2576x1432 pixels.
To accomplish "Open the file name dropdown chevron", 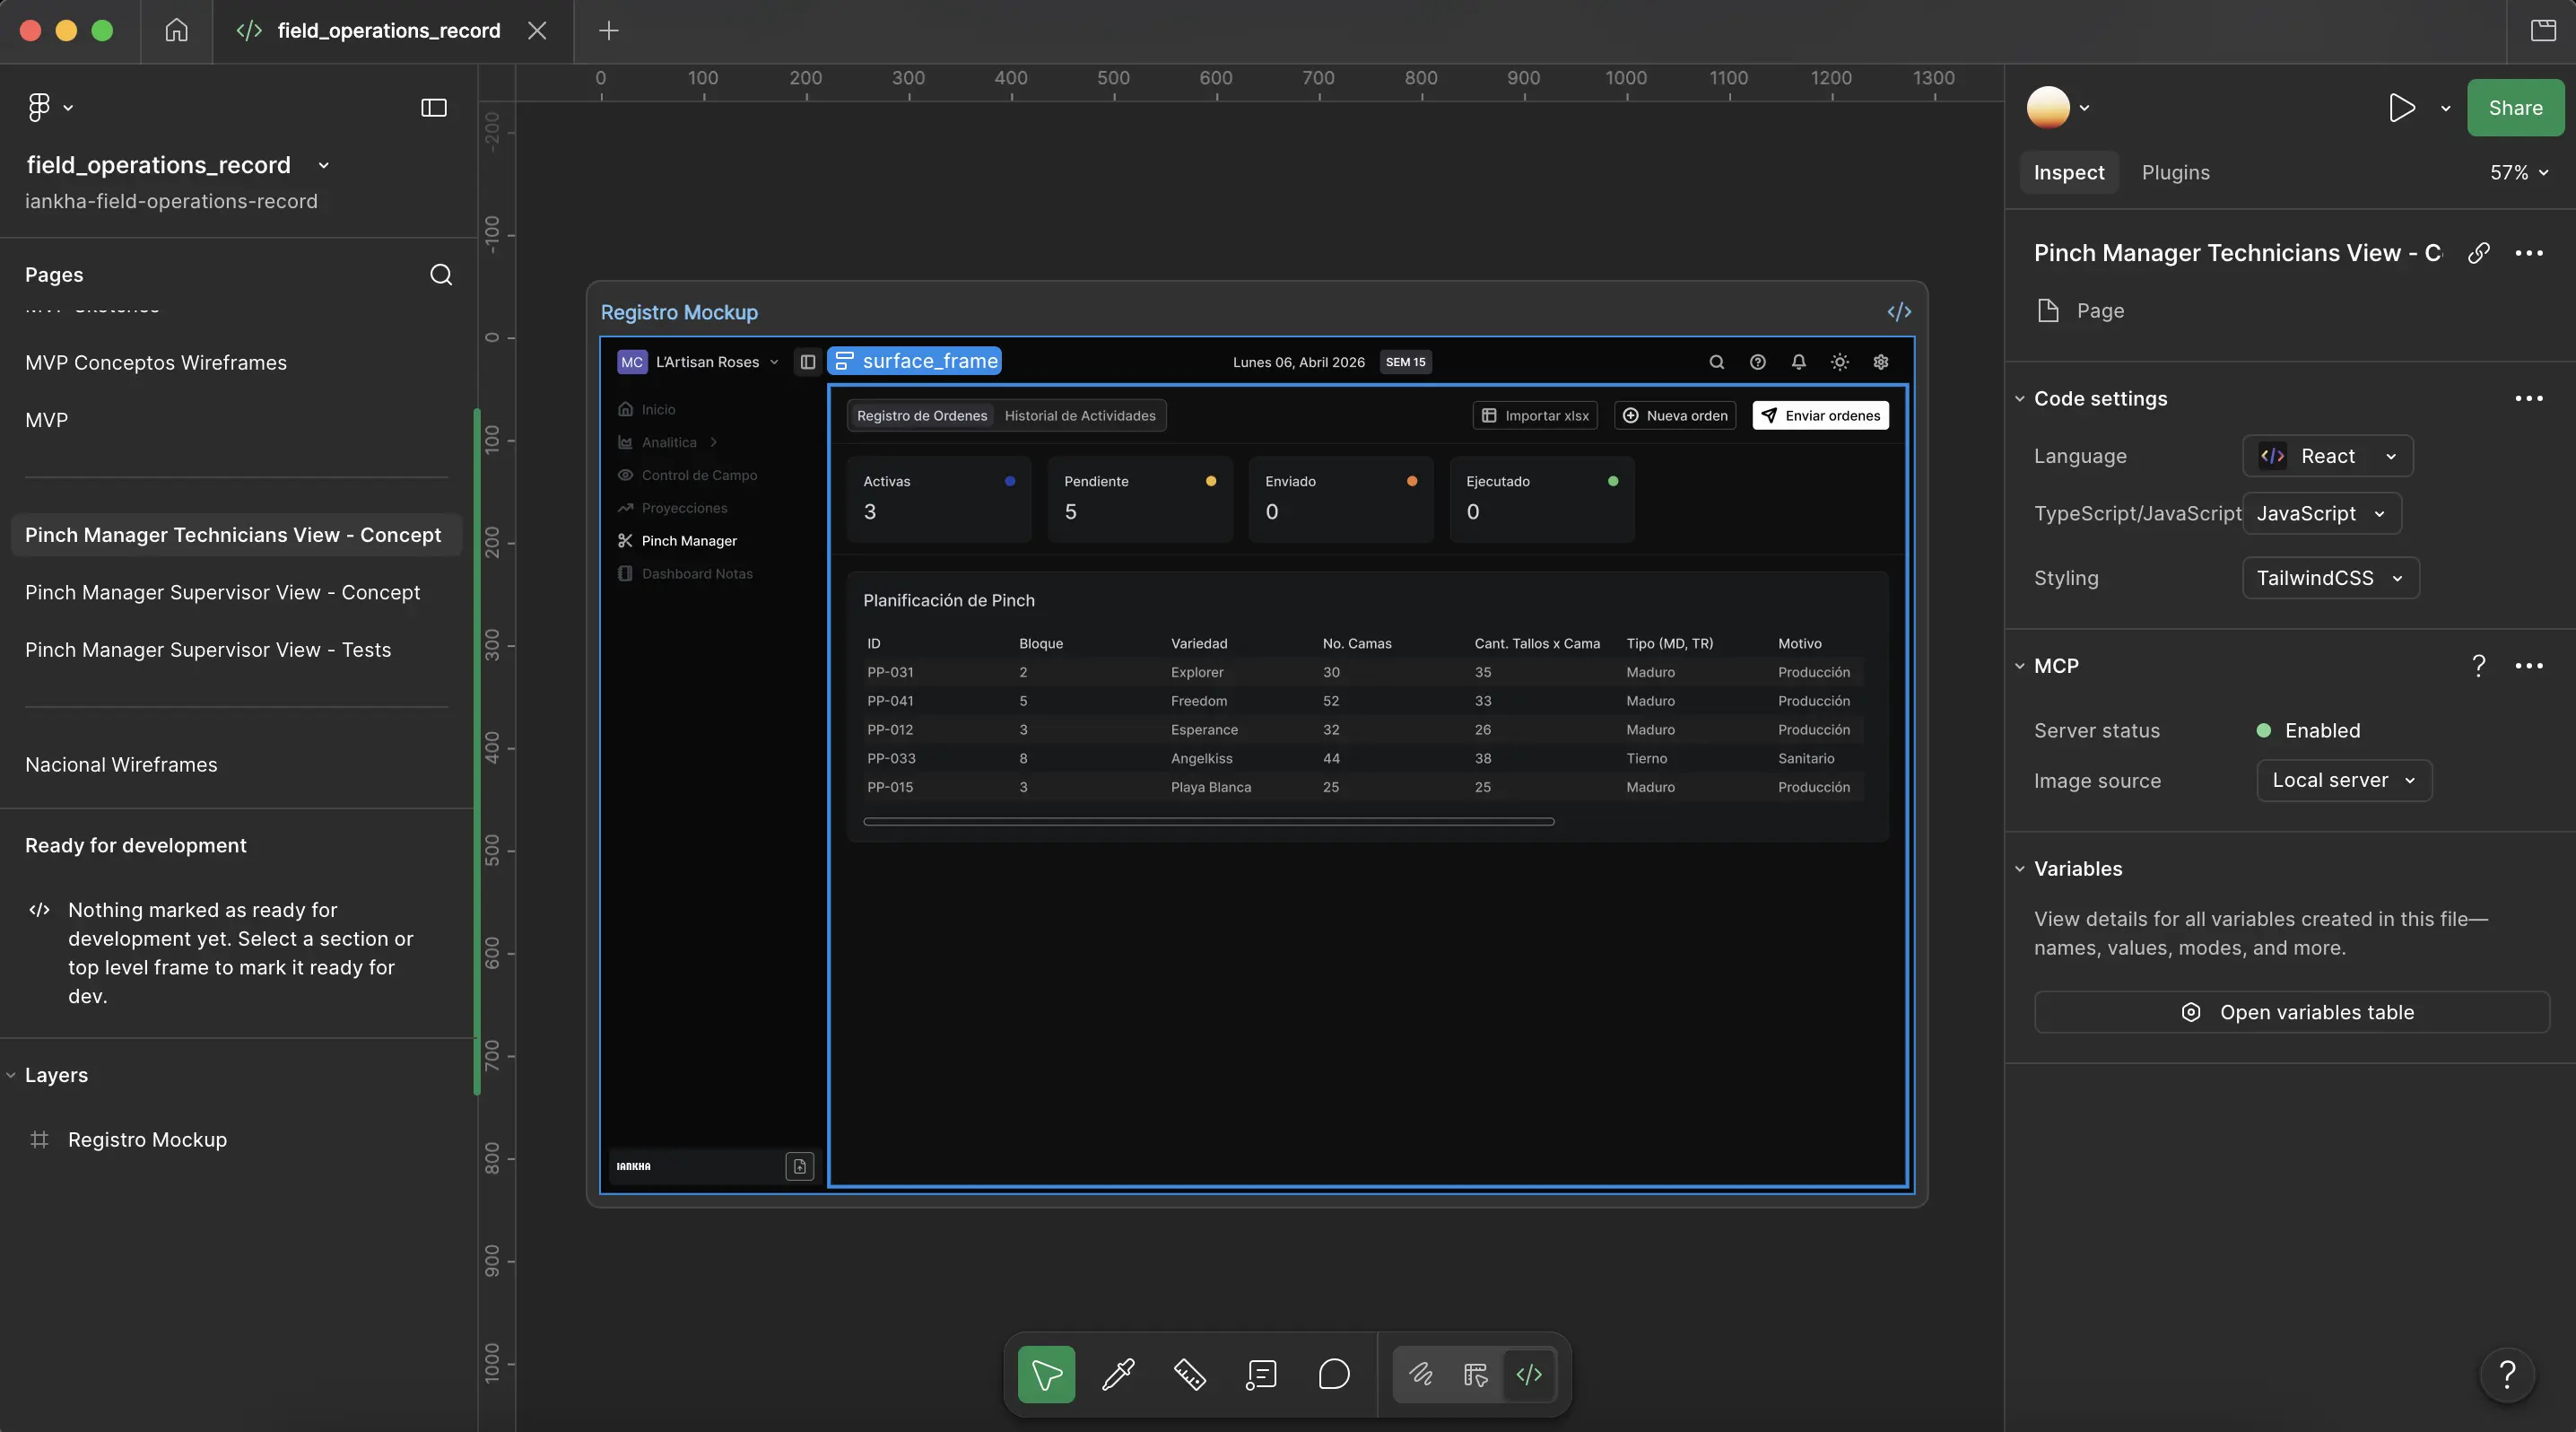I will click(x=323, y=165).
